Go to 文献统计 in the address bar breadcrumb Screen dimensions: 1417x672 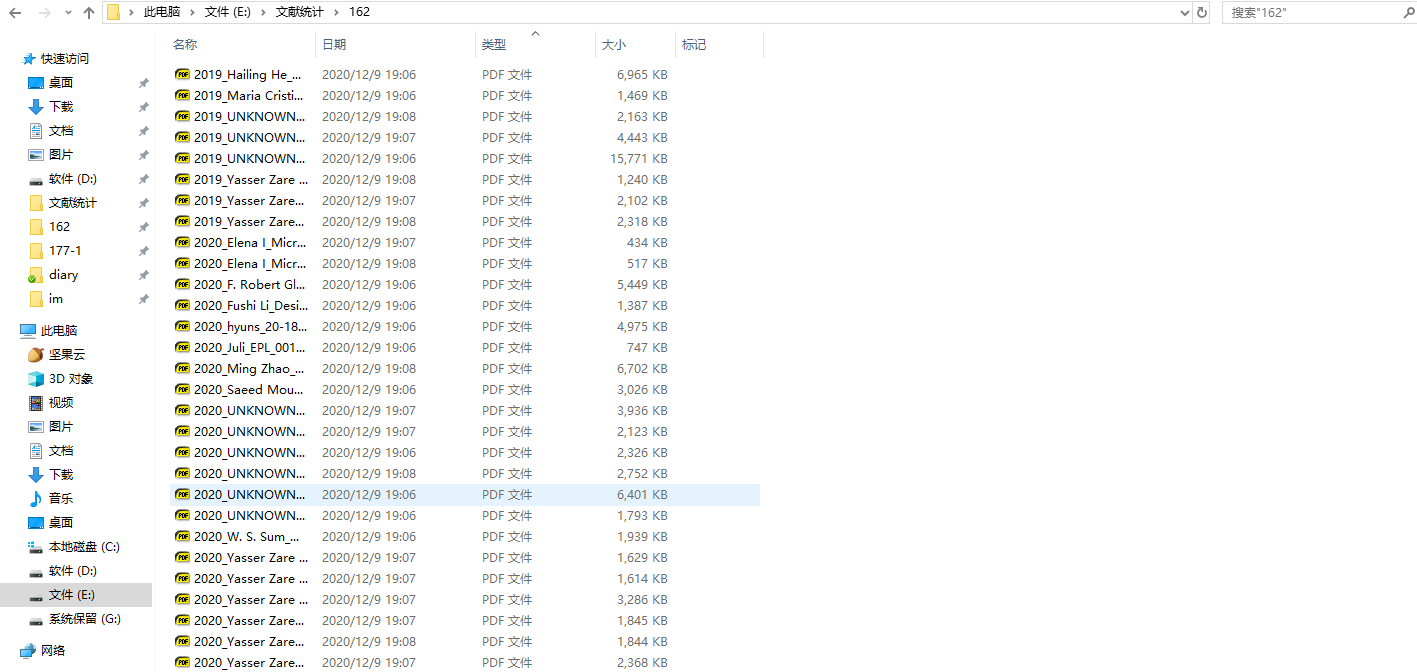[x=300, y=12]
